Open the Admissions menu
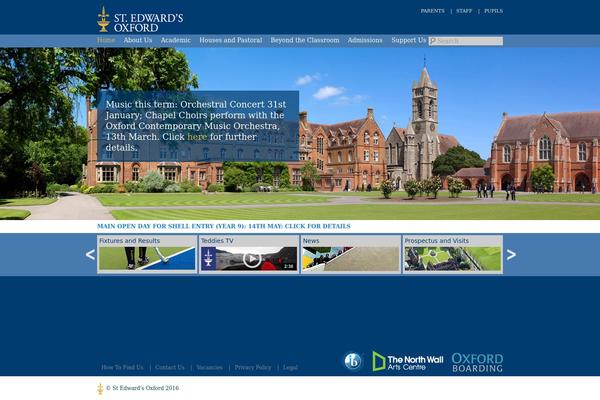Image resolution: width=600 pixels, height=400 pixels. [x=365, y=40]
